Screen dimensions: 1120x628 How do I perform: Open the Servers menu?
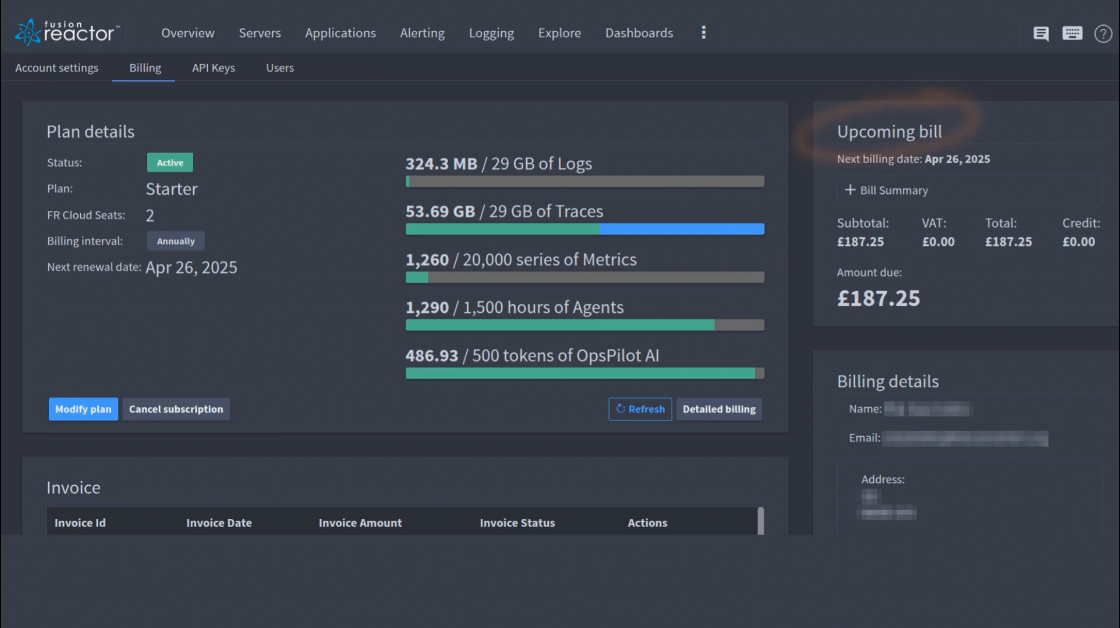(x=259, y=33)
